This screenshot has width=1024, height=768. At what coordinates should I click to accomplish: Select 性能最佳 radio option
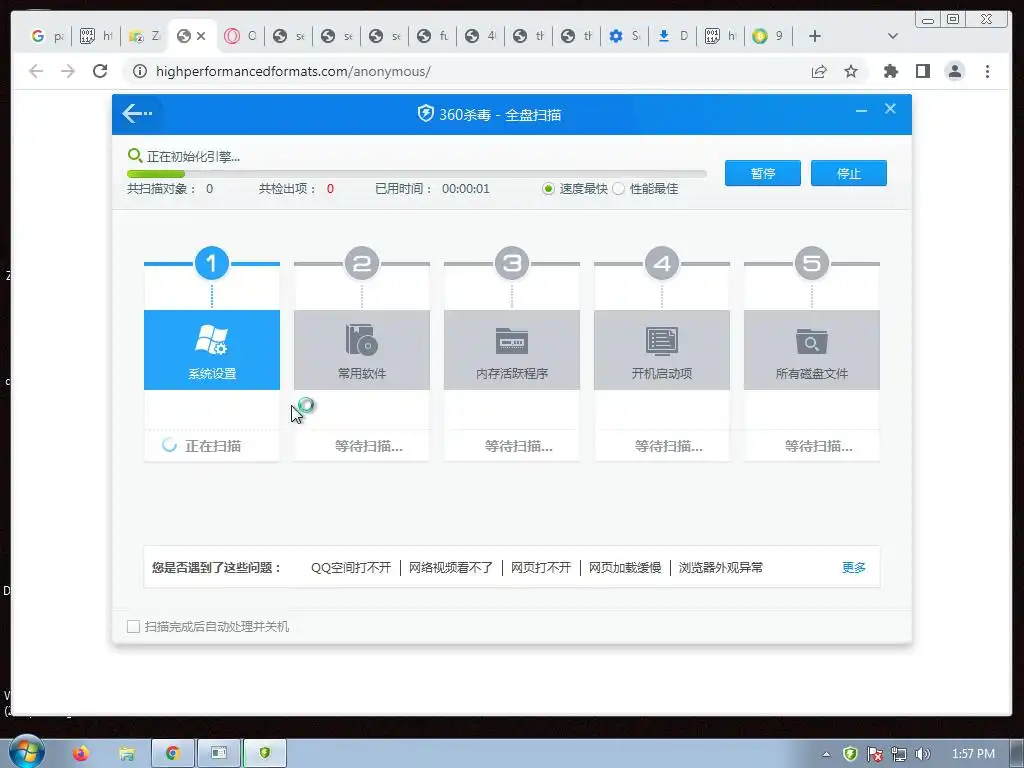tap(618, 189)
